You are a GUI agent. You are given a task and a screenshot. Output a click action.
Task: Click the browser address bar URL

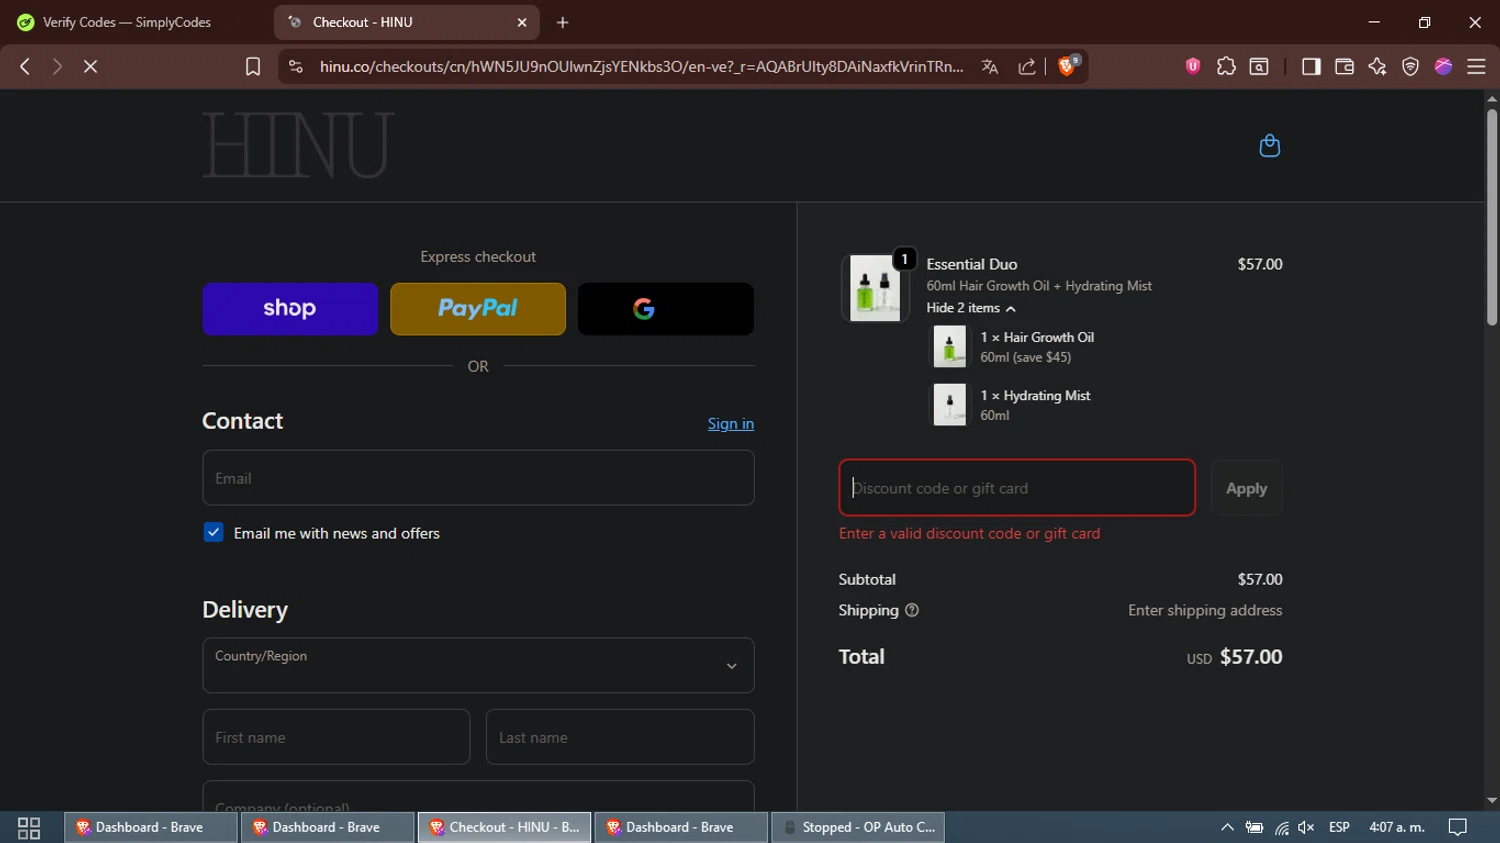(x=641, y=66)
